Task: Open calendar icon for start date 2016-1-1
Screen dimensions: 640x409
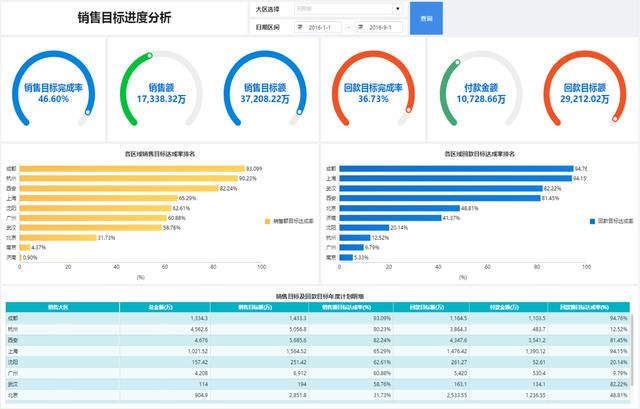Action: pyautogui.click(x=300, y=27)
